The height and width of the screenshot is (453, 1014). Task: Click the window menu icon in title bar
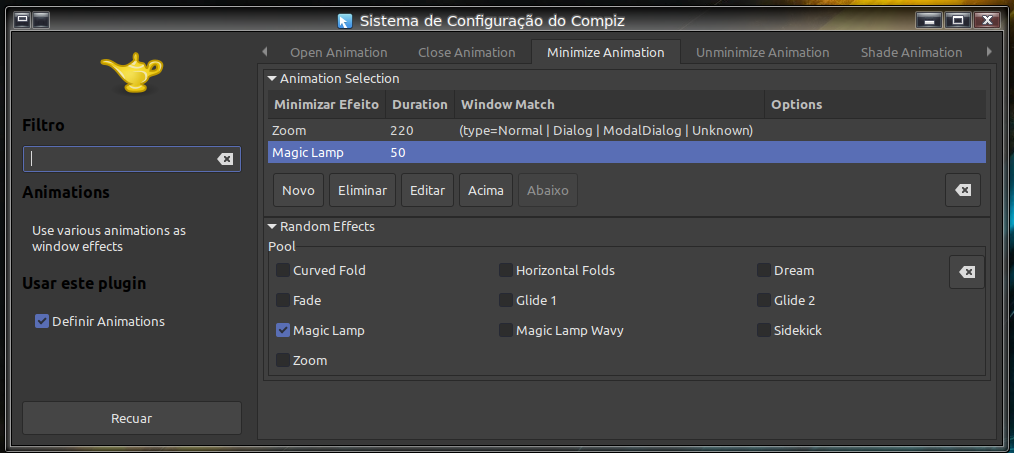[x=23, y=20]
